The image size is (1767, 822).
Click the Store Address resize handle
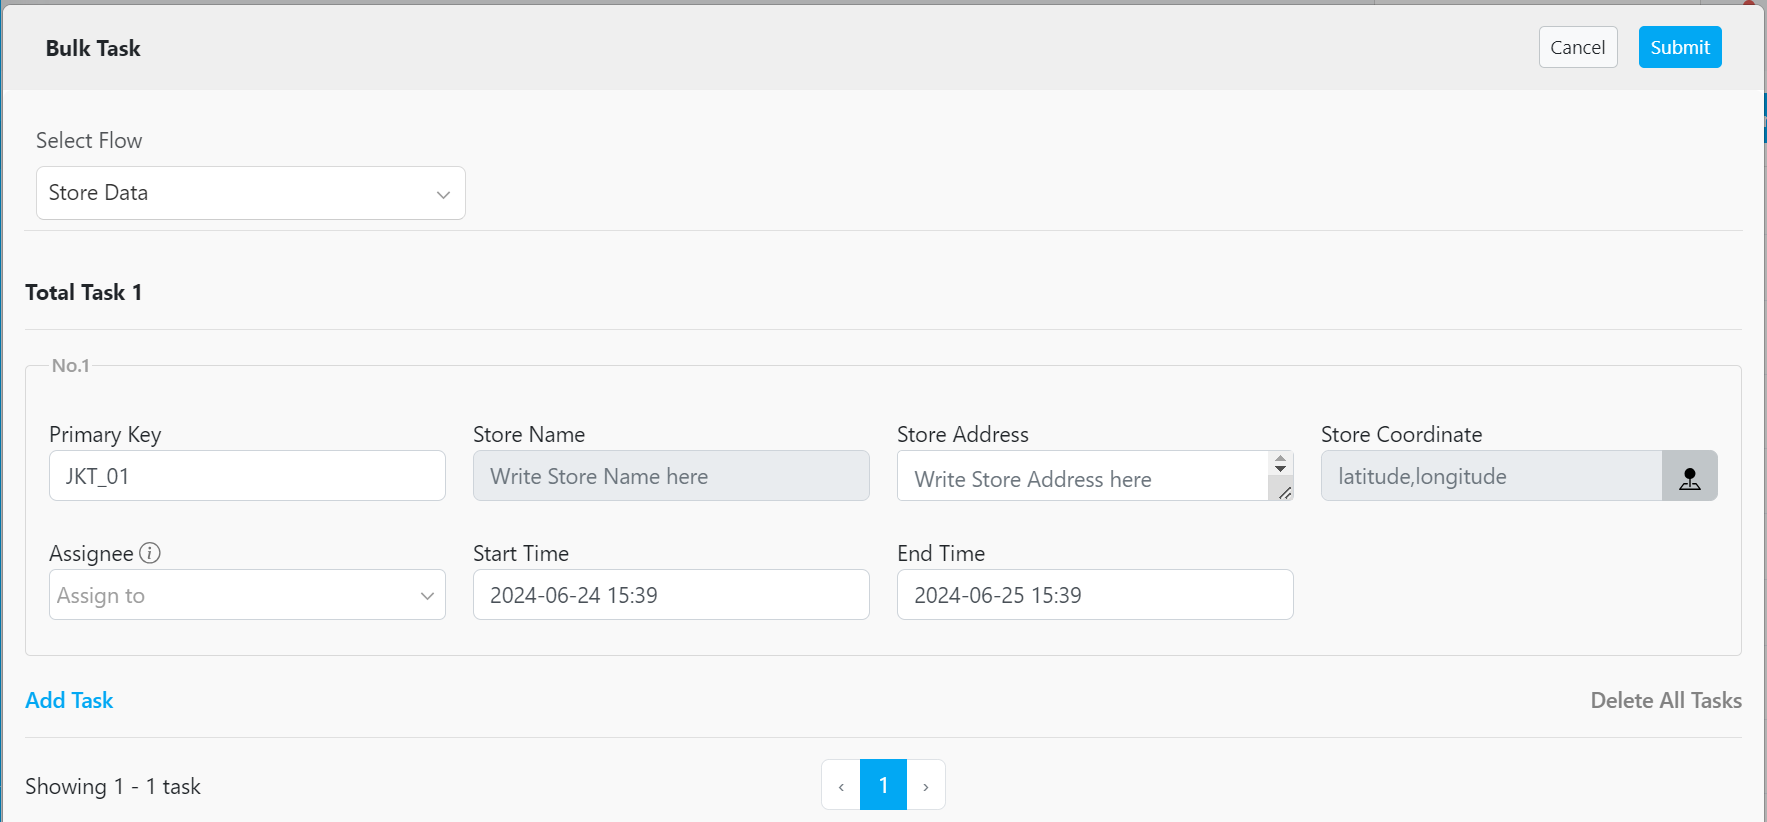[x=1284, y=492]
